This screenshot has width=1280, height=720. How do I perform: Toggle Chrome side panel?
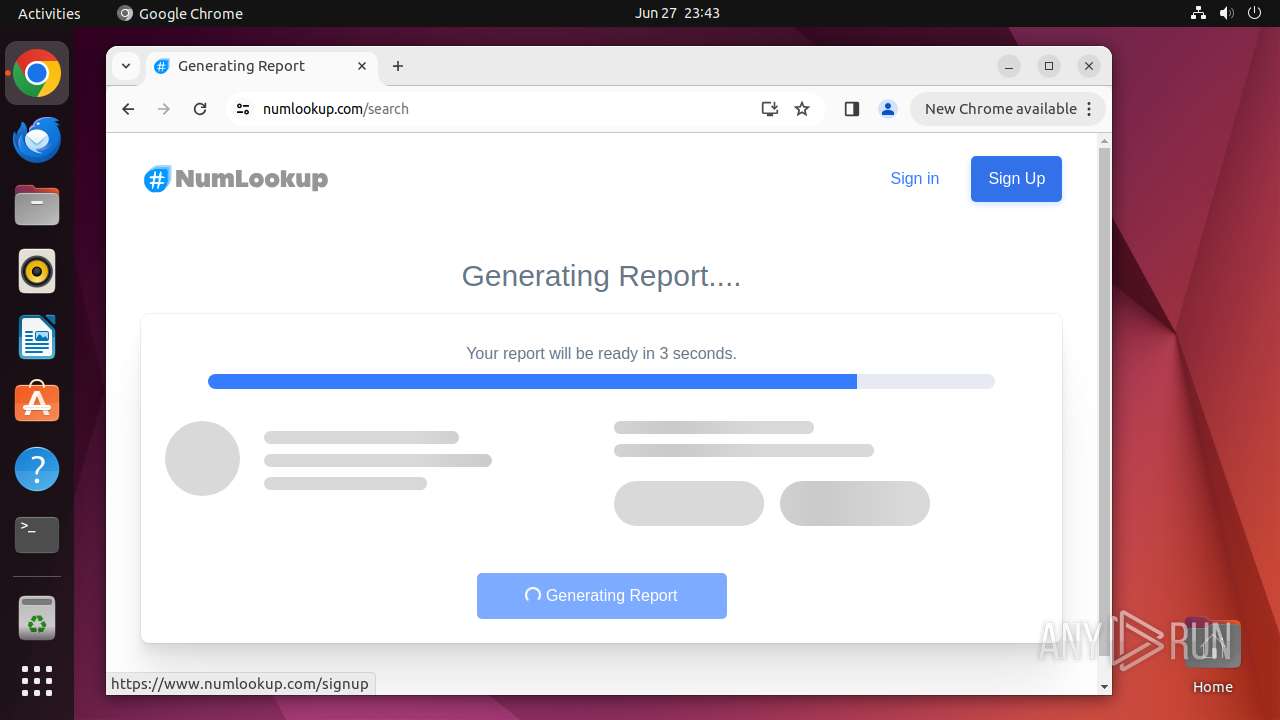tap(852, 109)
